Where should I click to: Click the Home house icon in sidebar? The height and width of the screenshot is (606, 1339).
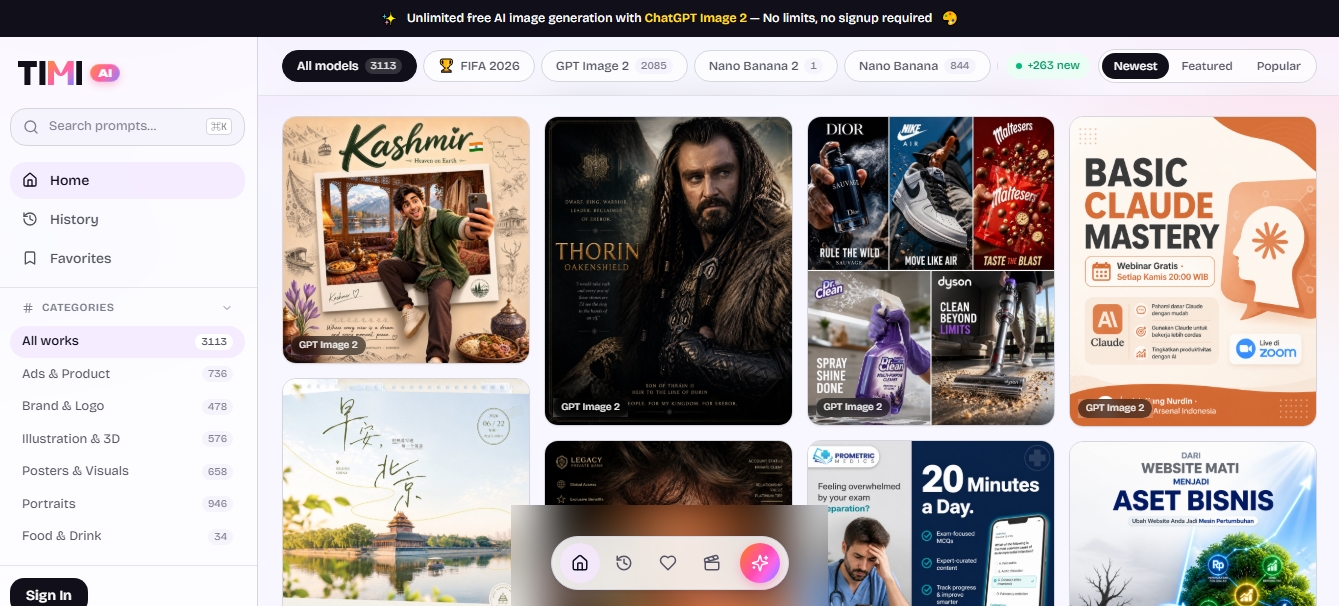30,180
